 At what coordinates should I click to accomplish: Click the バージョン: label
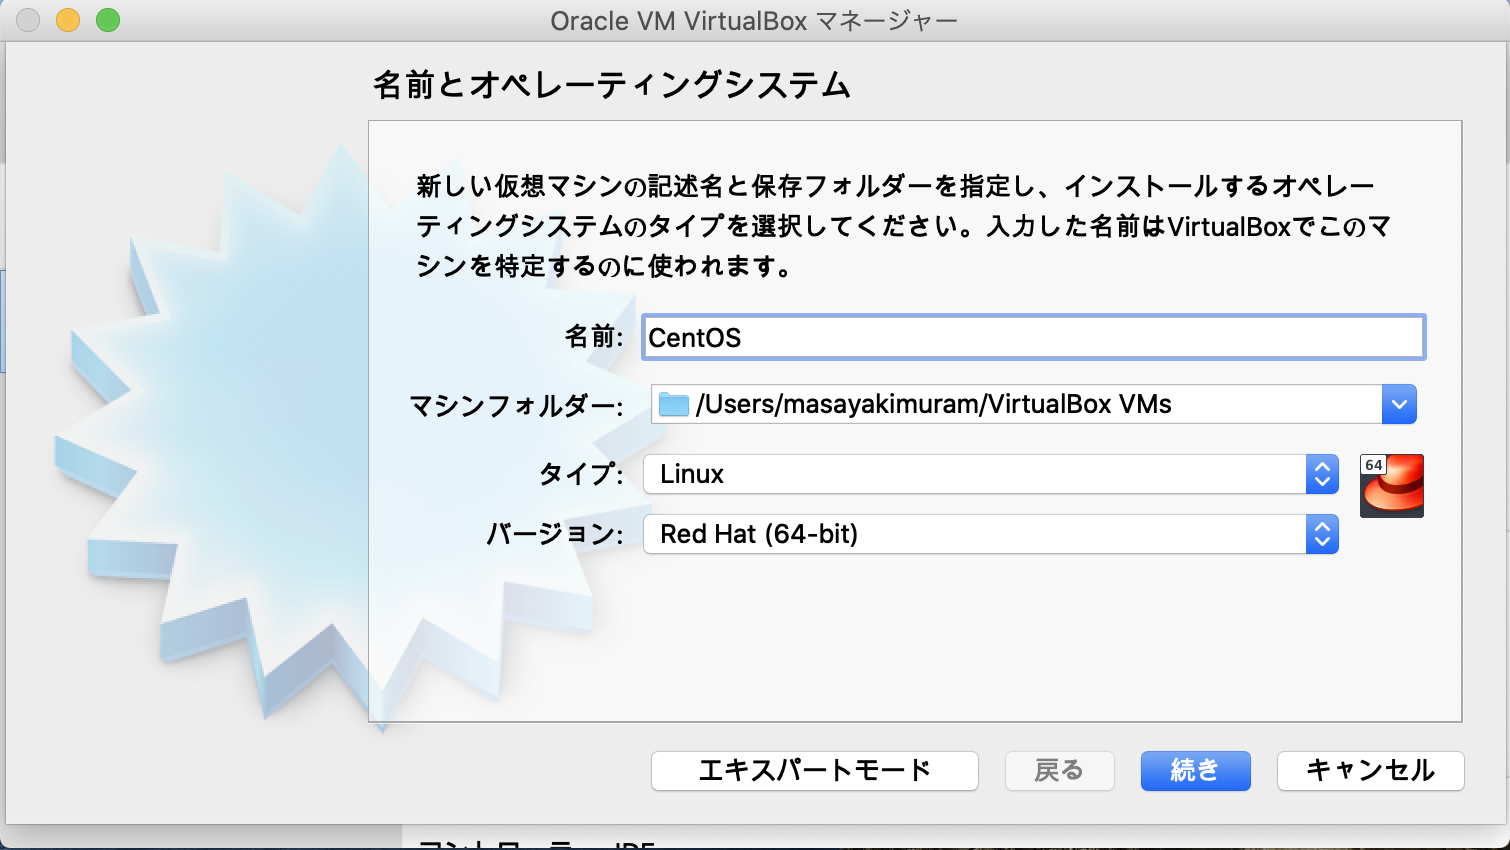tap(555, 534)
